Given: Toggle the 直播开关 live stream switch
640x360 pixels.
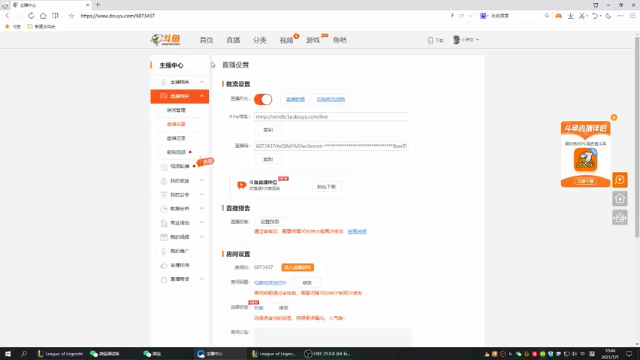Looking at the screenshot, I should point(263,99).
